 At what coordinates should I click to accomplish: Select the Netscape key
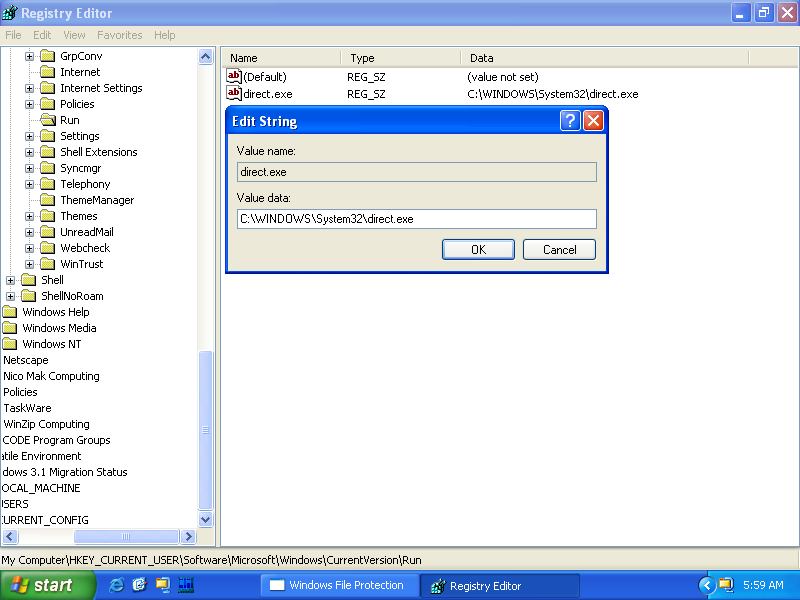(26, 360)
